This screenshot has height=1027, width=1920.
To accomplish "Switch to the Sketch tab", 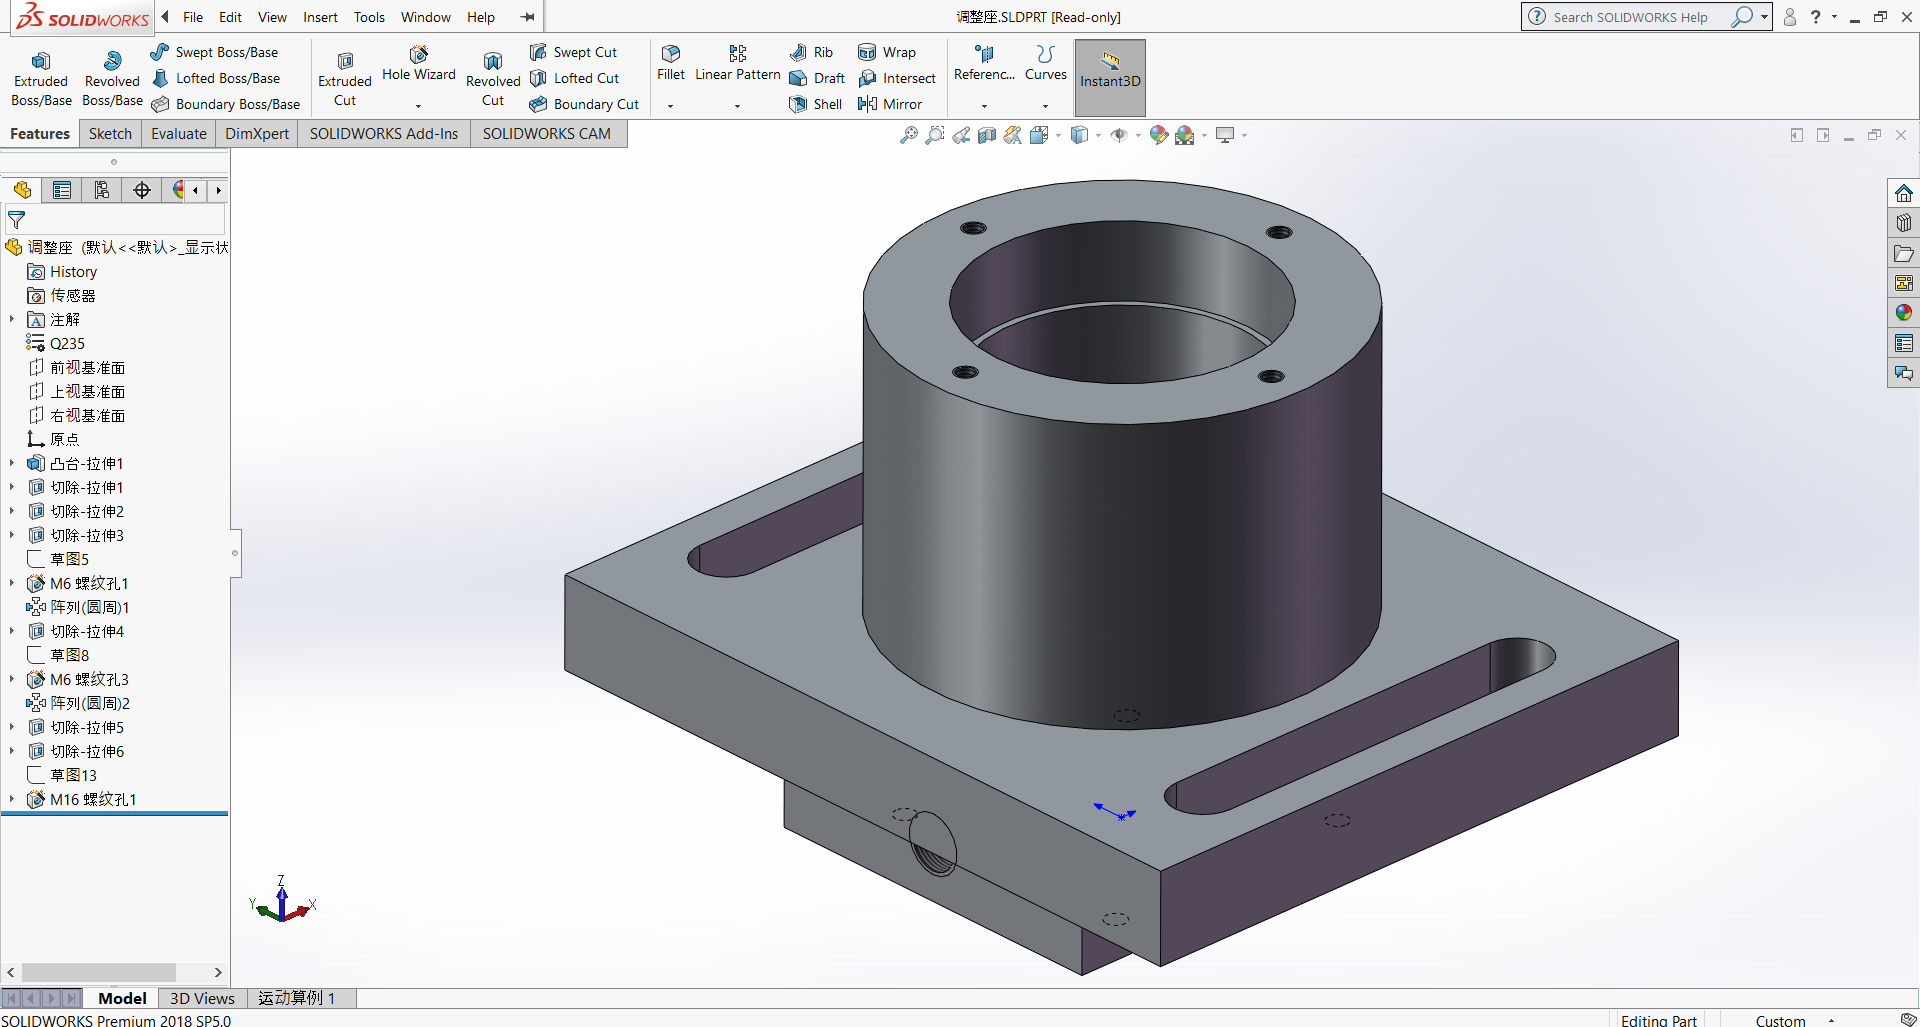I will coord(110,133).
